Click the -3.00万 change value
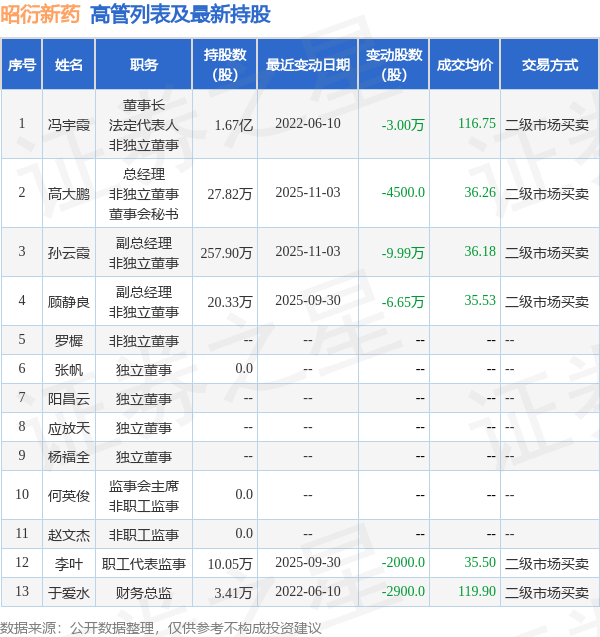Screen dimensions: 600x637 tap(403, 125)
